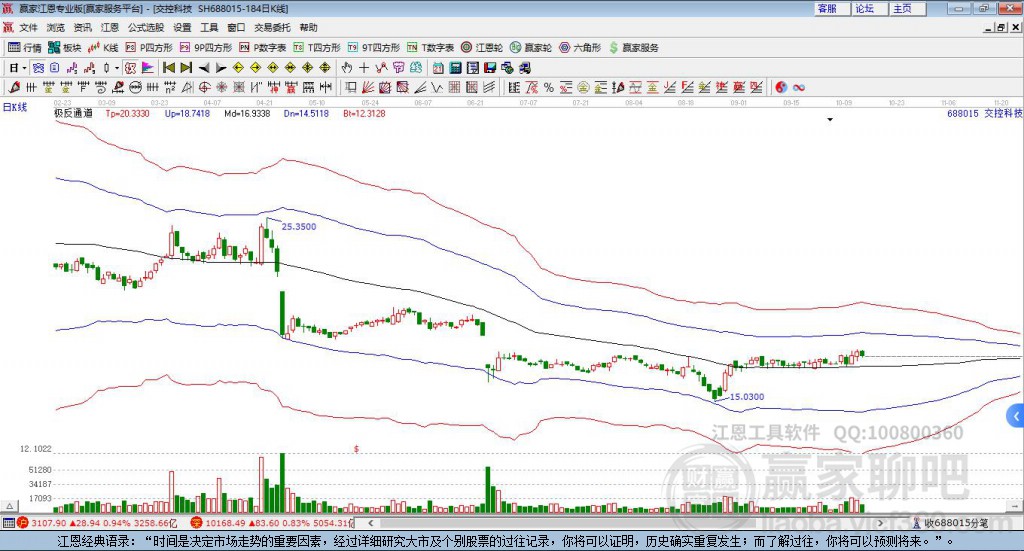Click scrollbar right arrow at bottom
Screen dimensions: 1024x551
click(x=880, y=523)
